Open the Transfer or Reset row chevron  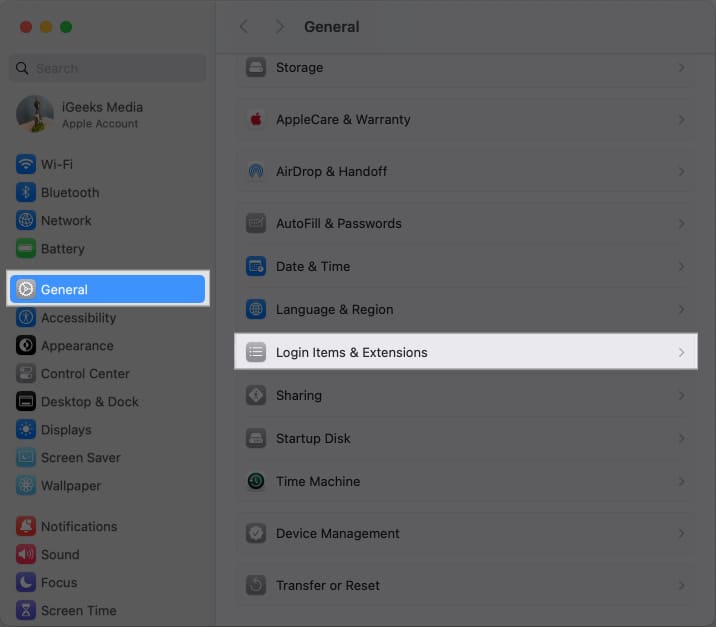pos(681,585)
